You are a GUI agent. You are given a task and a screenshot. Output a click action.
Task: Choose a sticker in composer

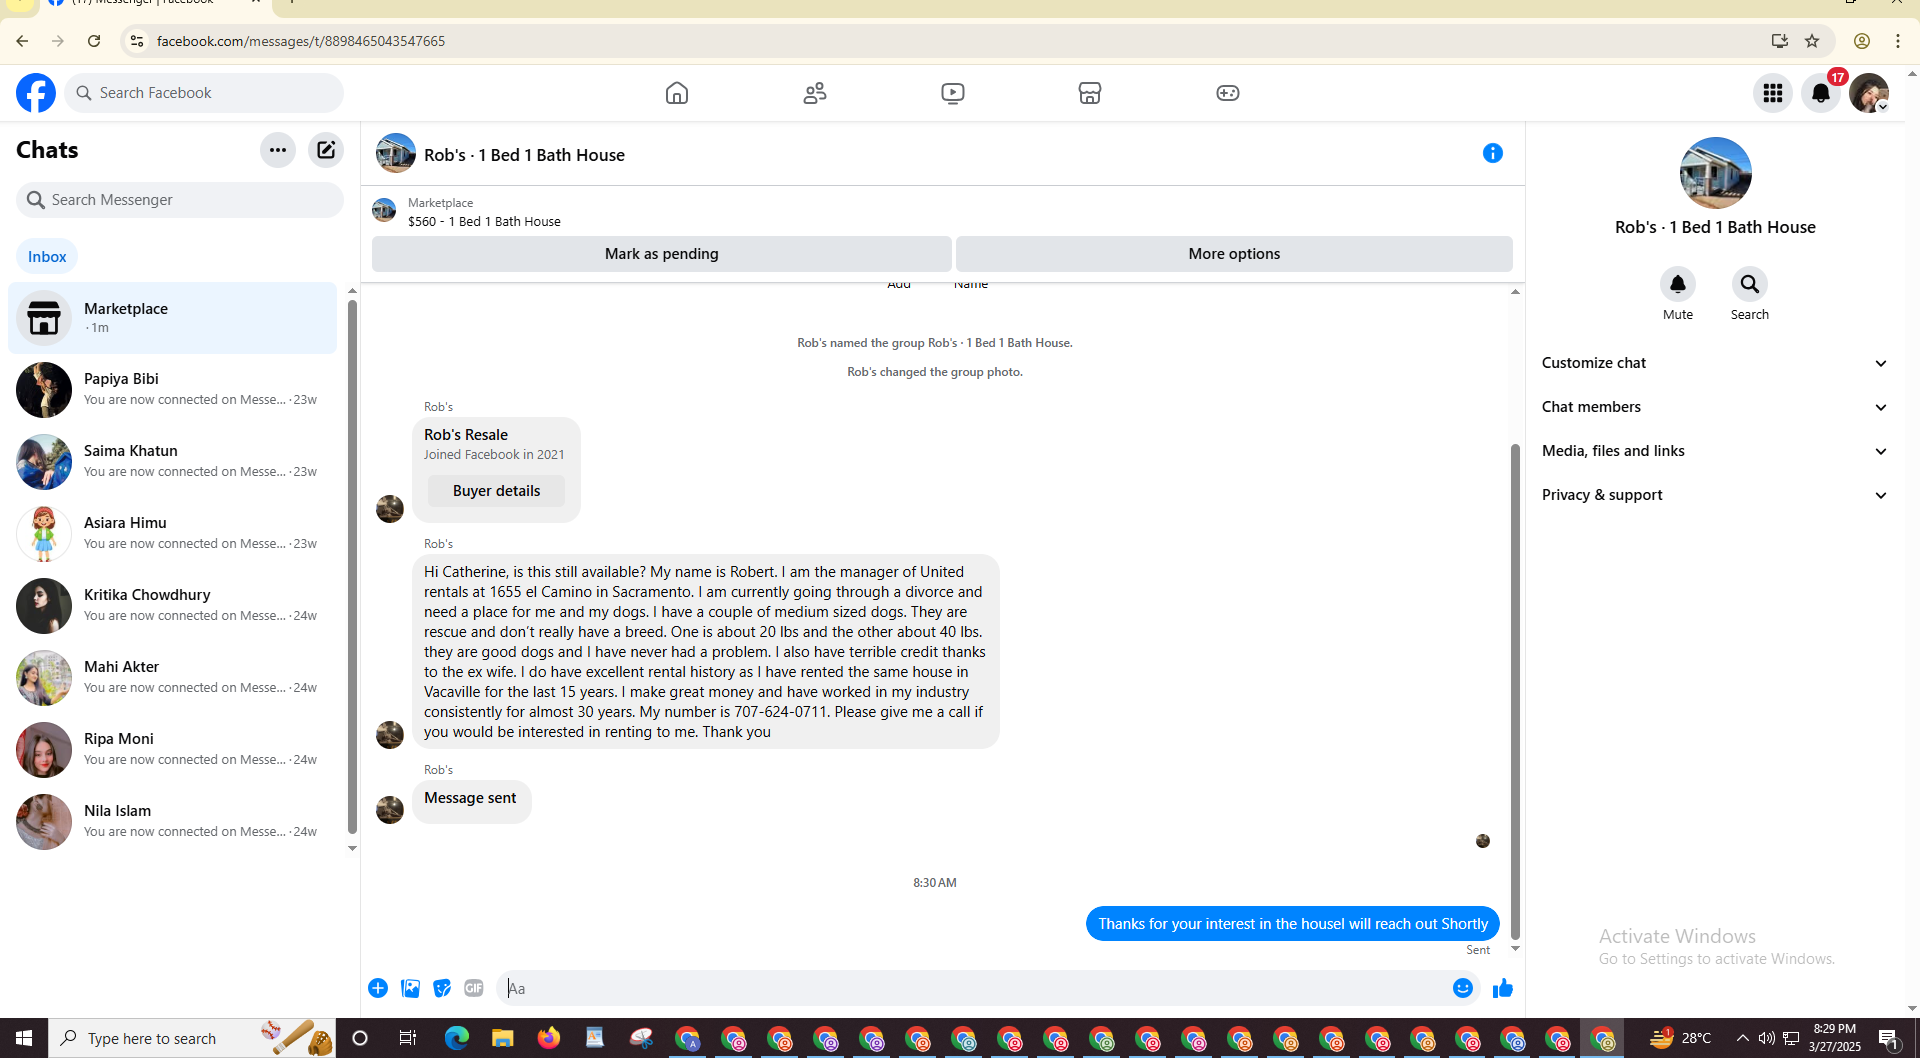tap(442, 988)
